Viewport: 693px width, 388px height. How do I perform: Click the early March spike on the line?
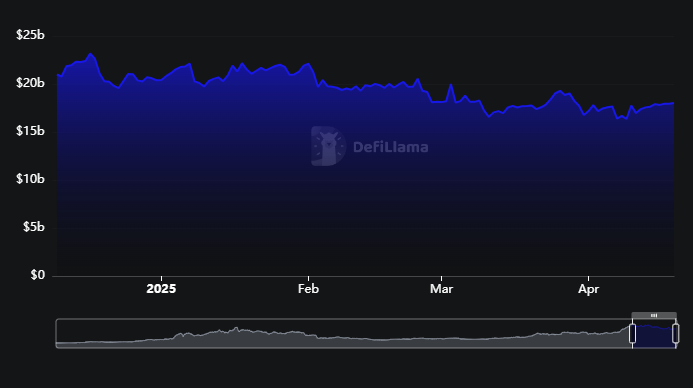coord(451,84)
